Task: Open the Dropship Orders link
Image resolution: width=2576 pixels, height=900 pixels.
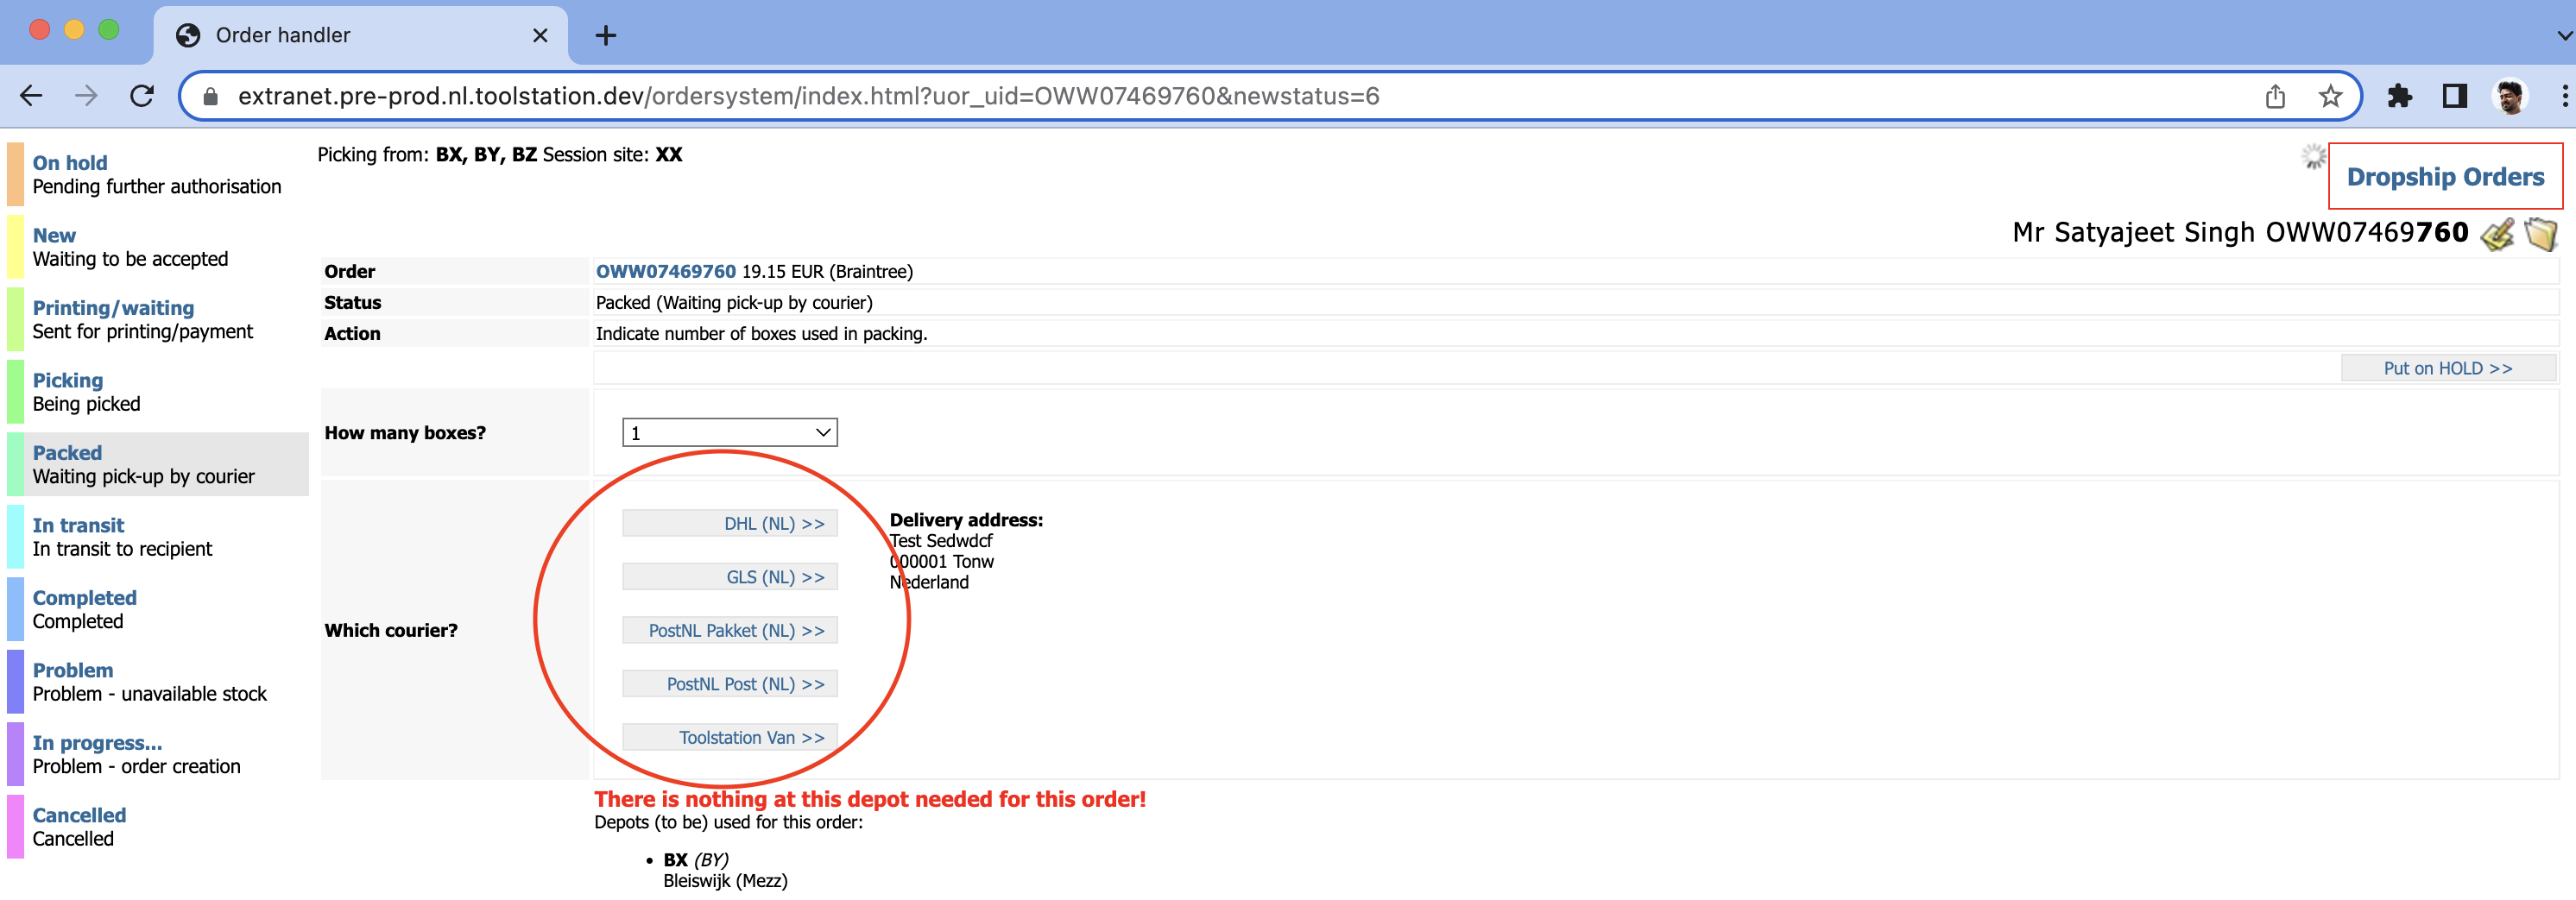Action: click(x=2444, y=177)
